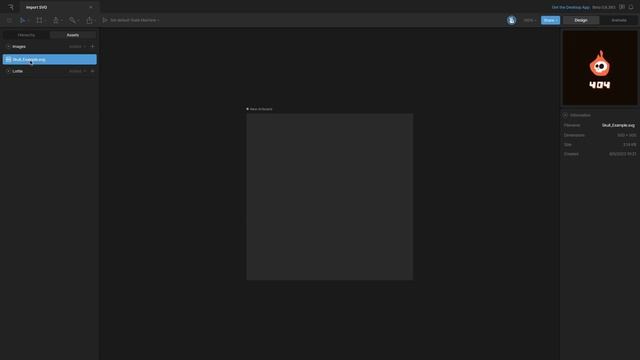Viewport: 640px width, 360px height.
Task: Open the hamburger menu in toolbar
Action: [9, 20]
